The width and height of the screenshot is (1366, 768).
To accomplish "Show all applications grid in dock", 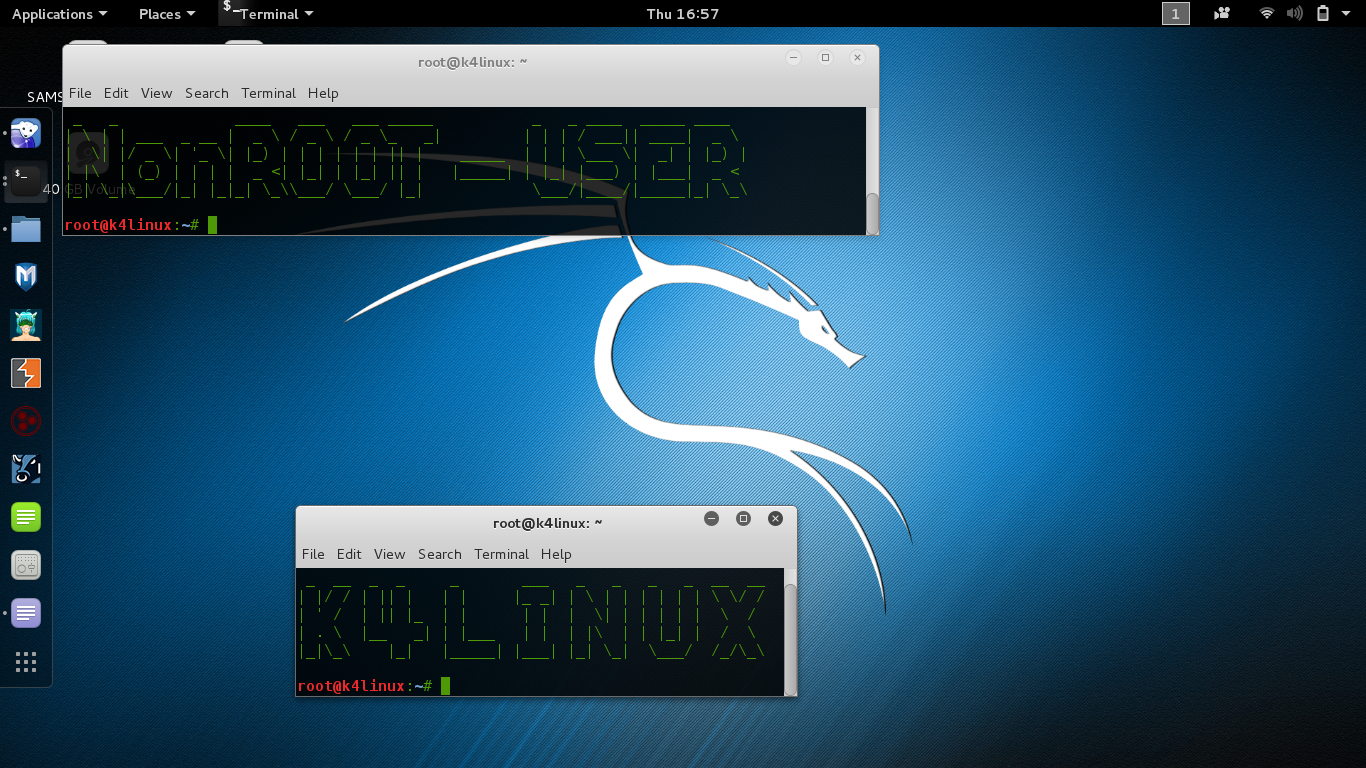I will [26, 662].
